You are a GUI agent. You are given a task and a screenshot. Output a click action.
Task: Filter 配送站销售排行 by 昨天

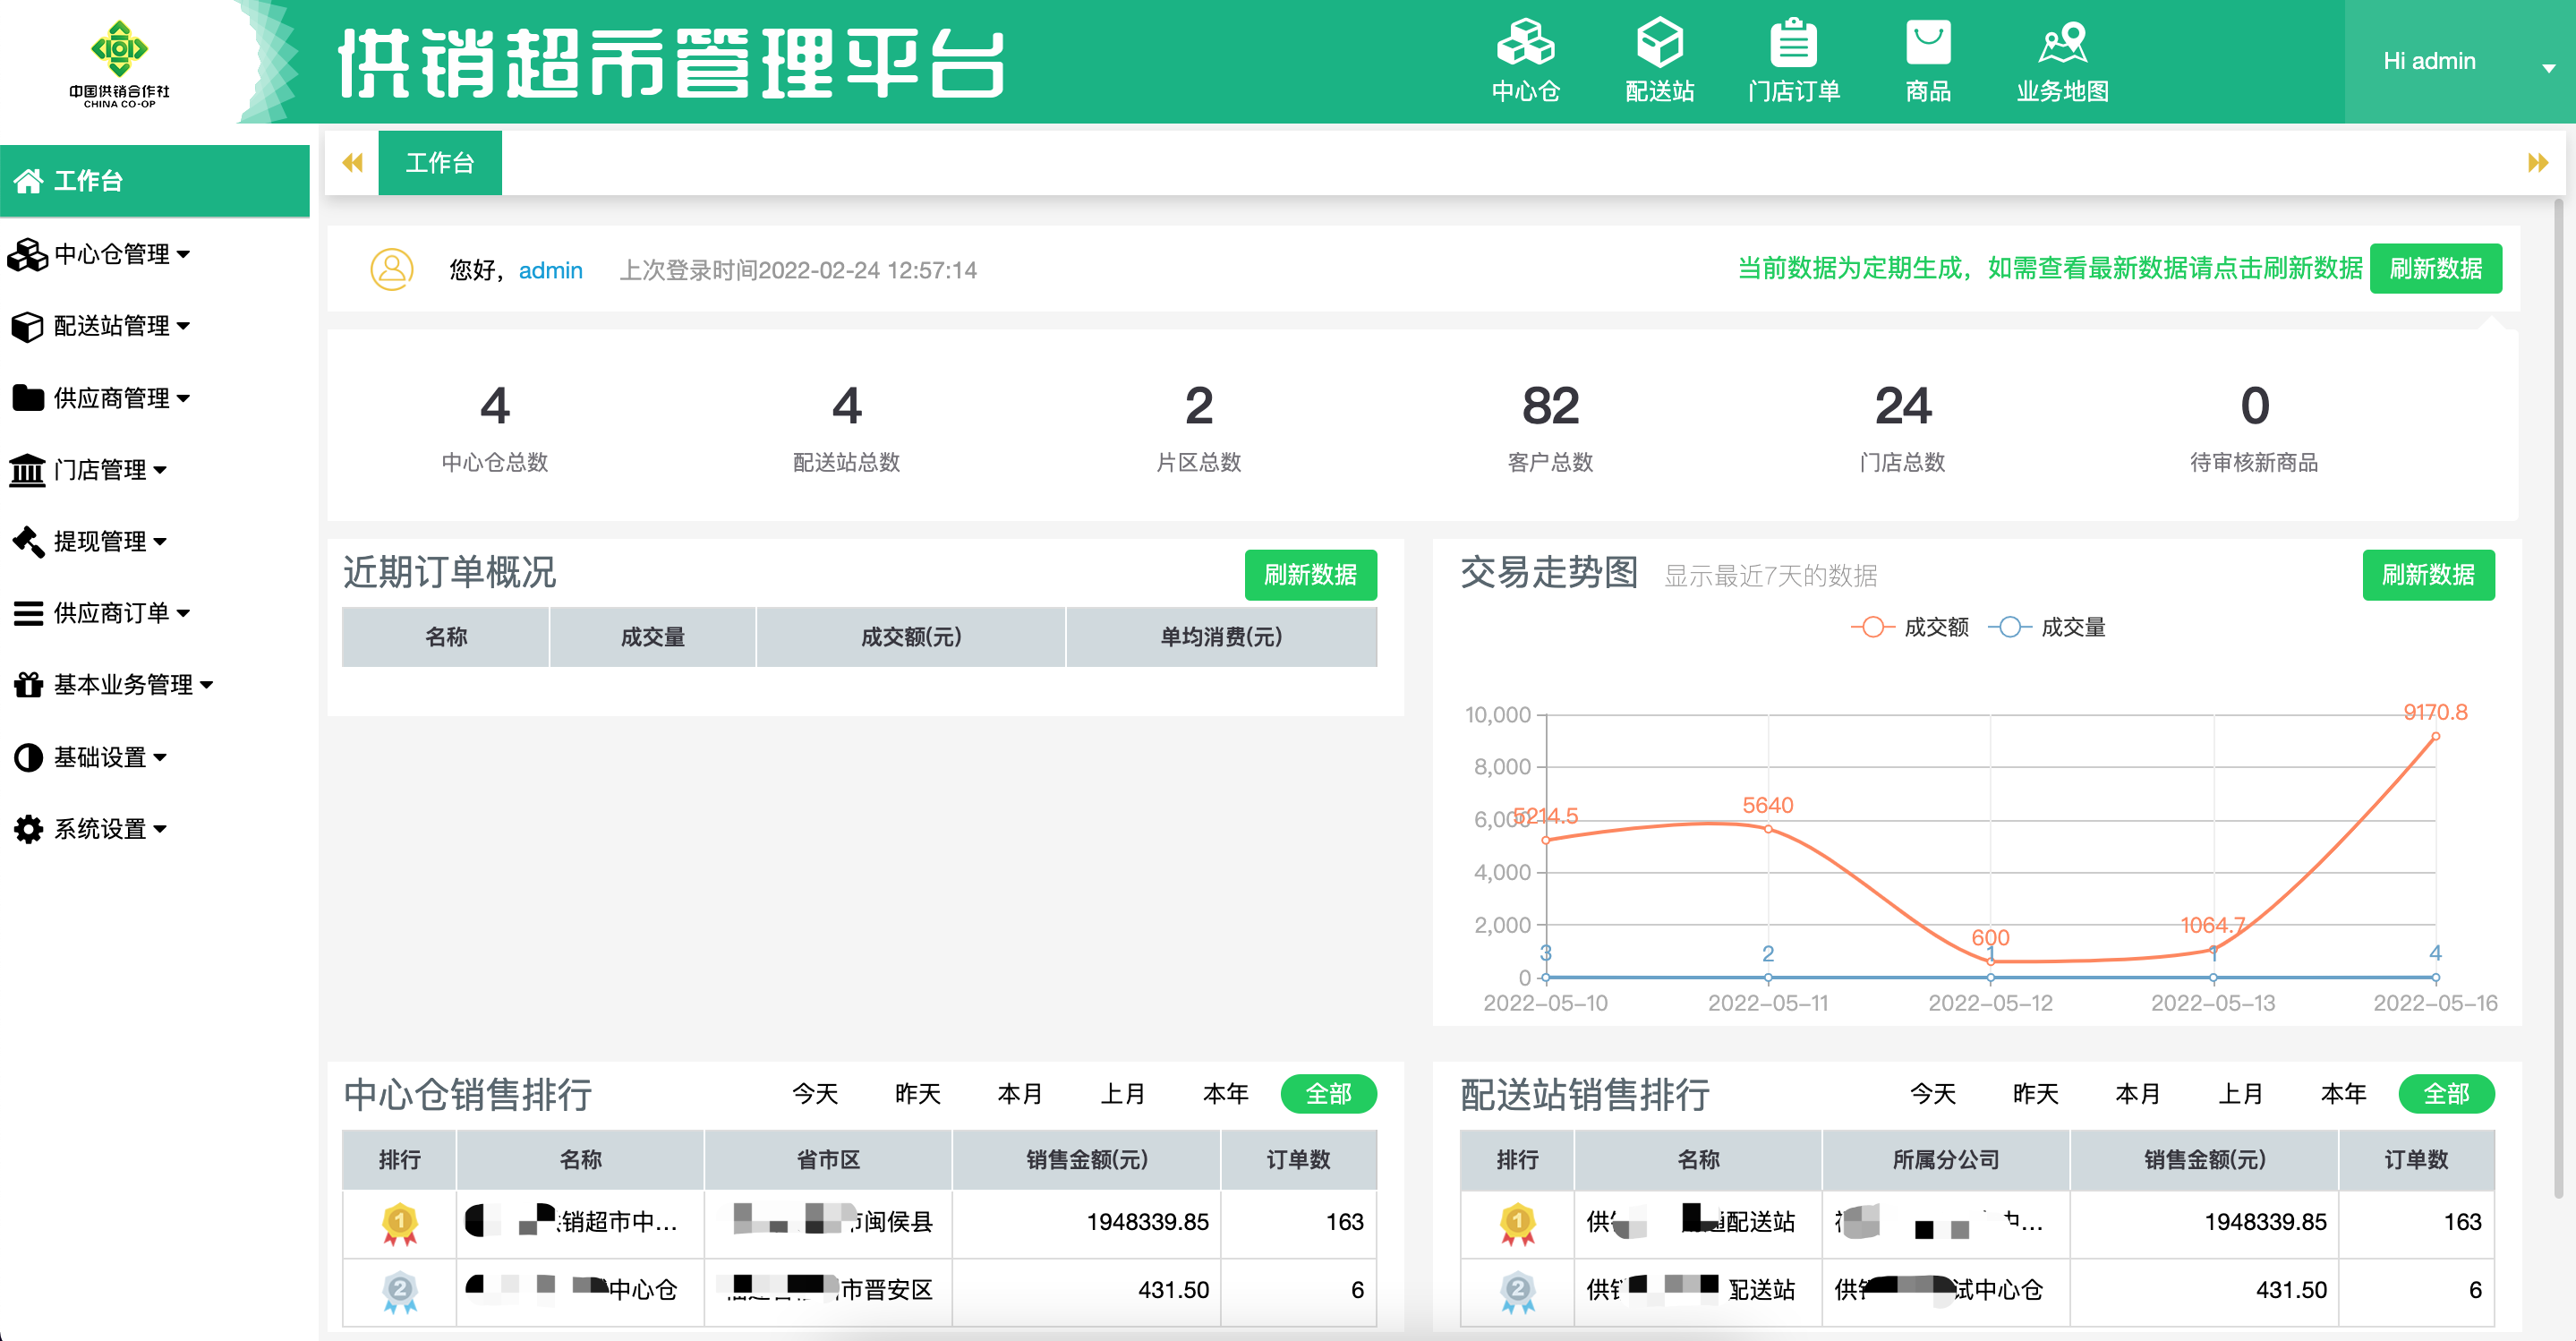pos(2035,1094)
